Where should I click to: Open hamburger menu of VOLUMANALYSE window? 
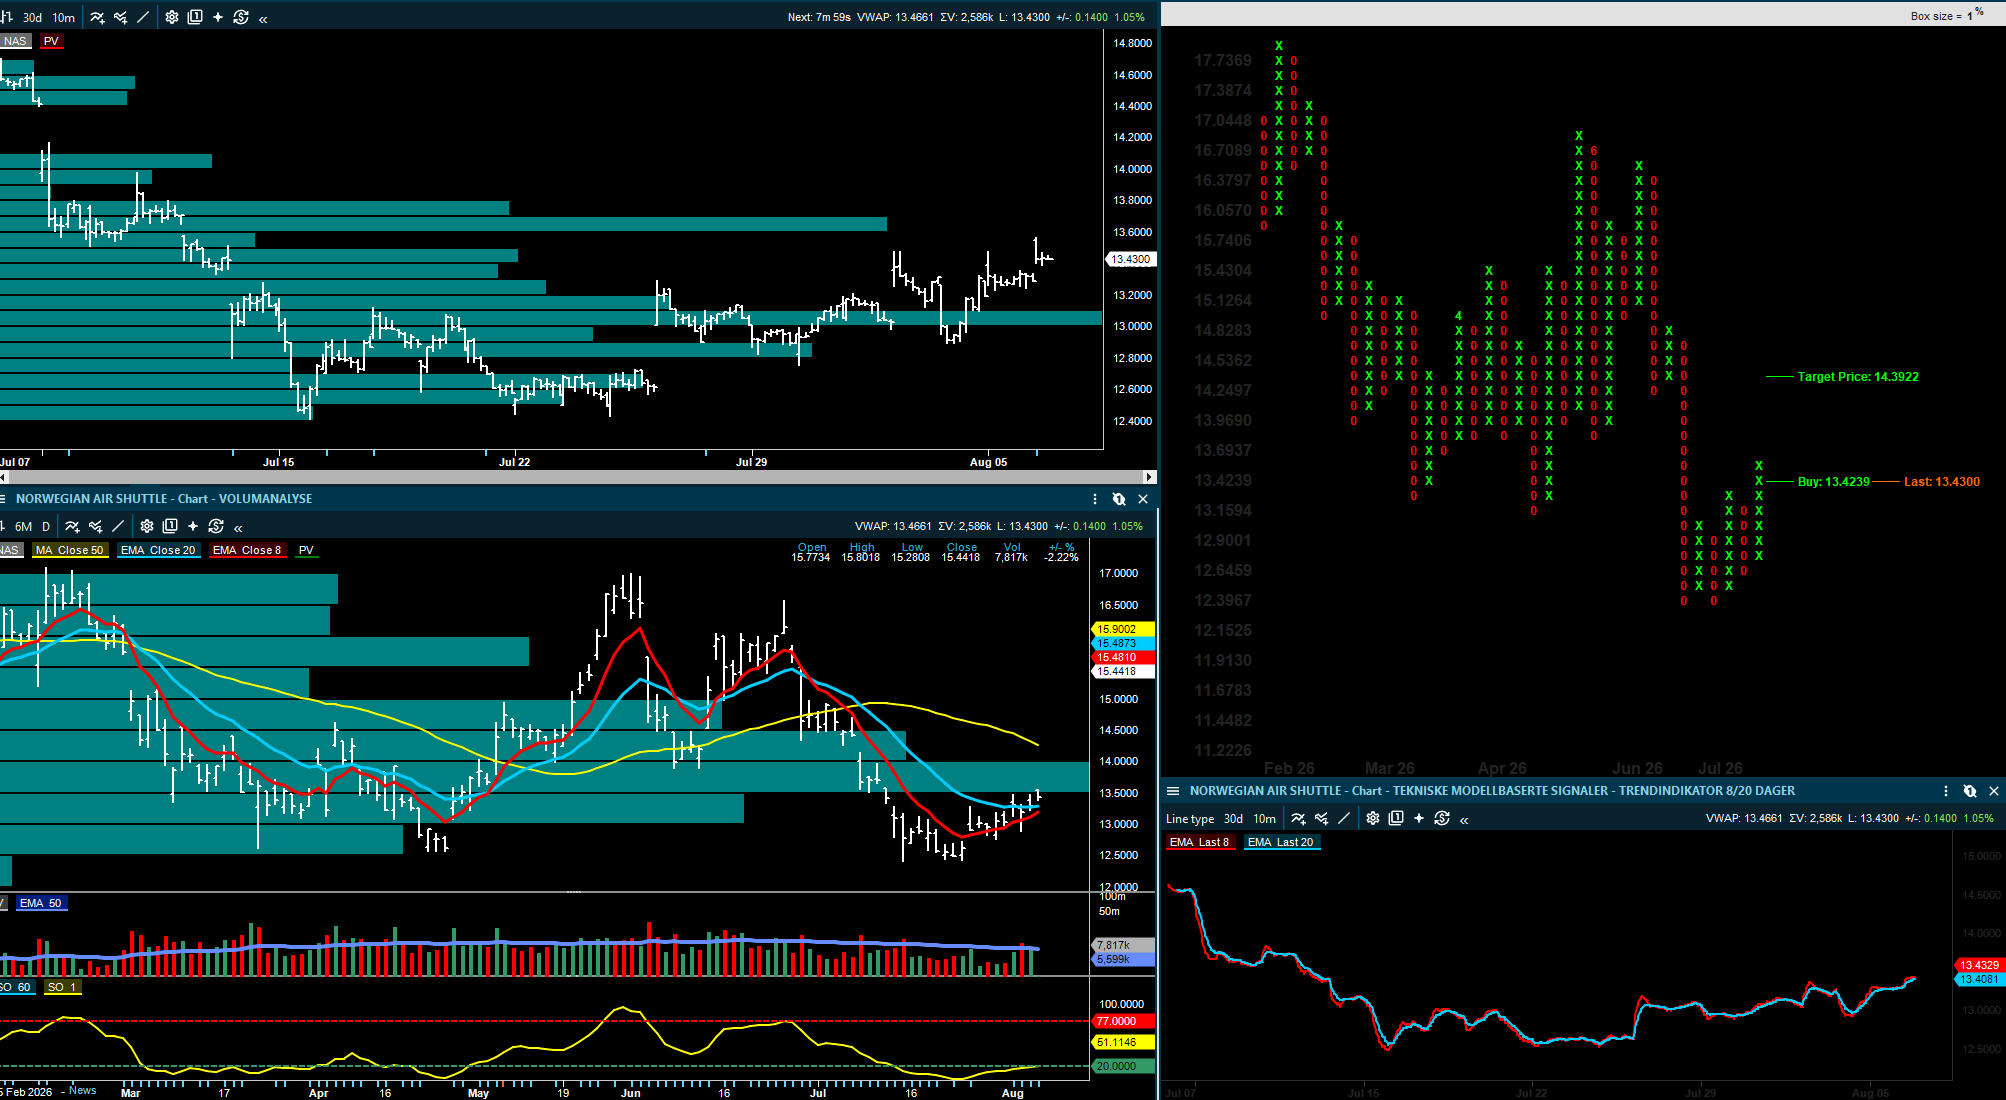pos(2,499)
